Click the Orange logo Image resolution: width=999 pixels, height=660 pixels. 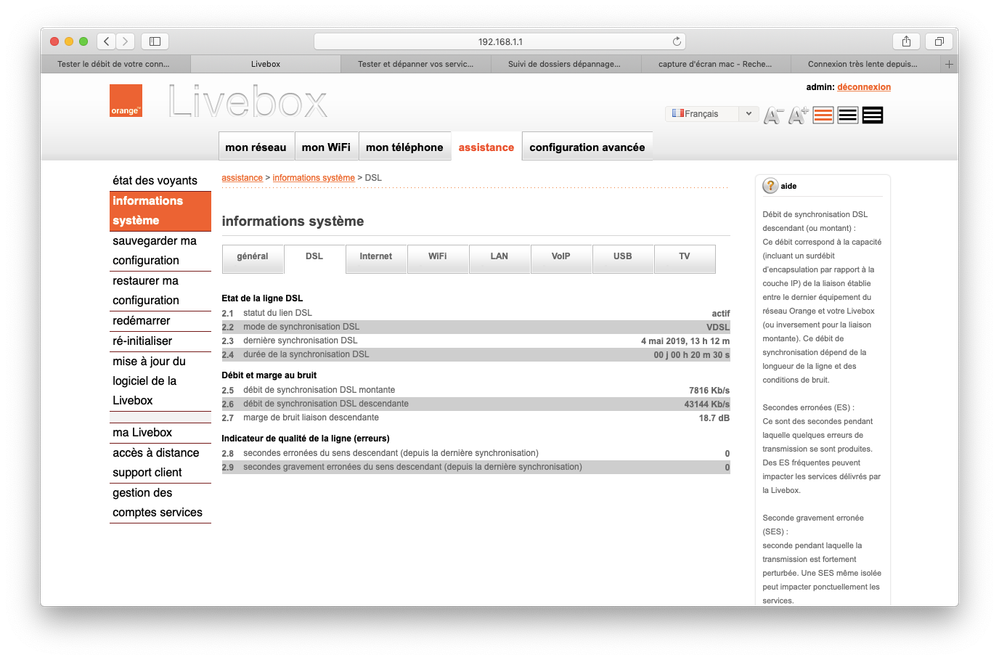126,101
